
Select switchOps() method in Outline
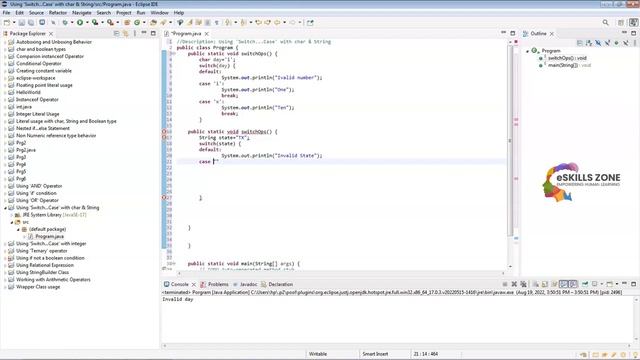(x=567, y=58)
